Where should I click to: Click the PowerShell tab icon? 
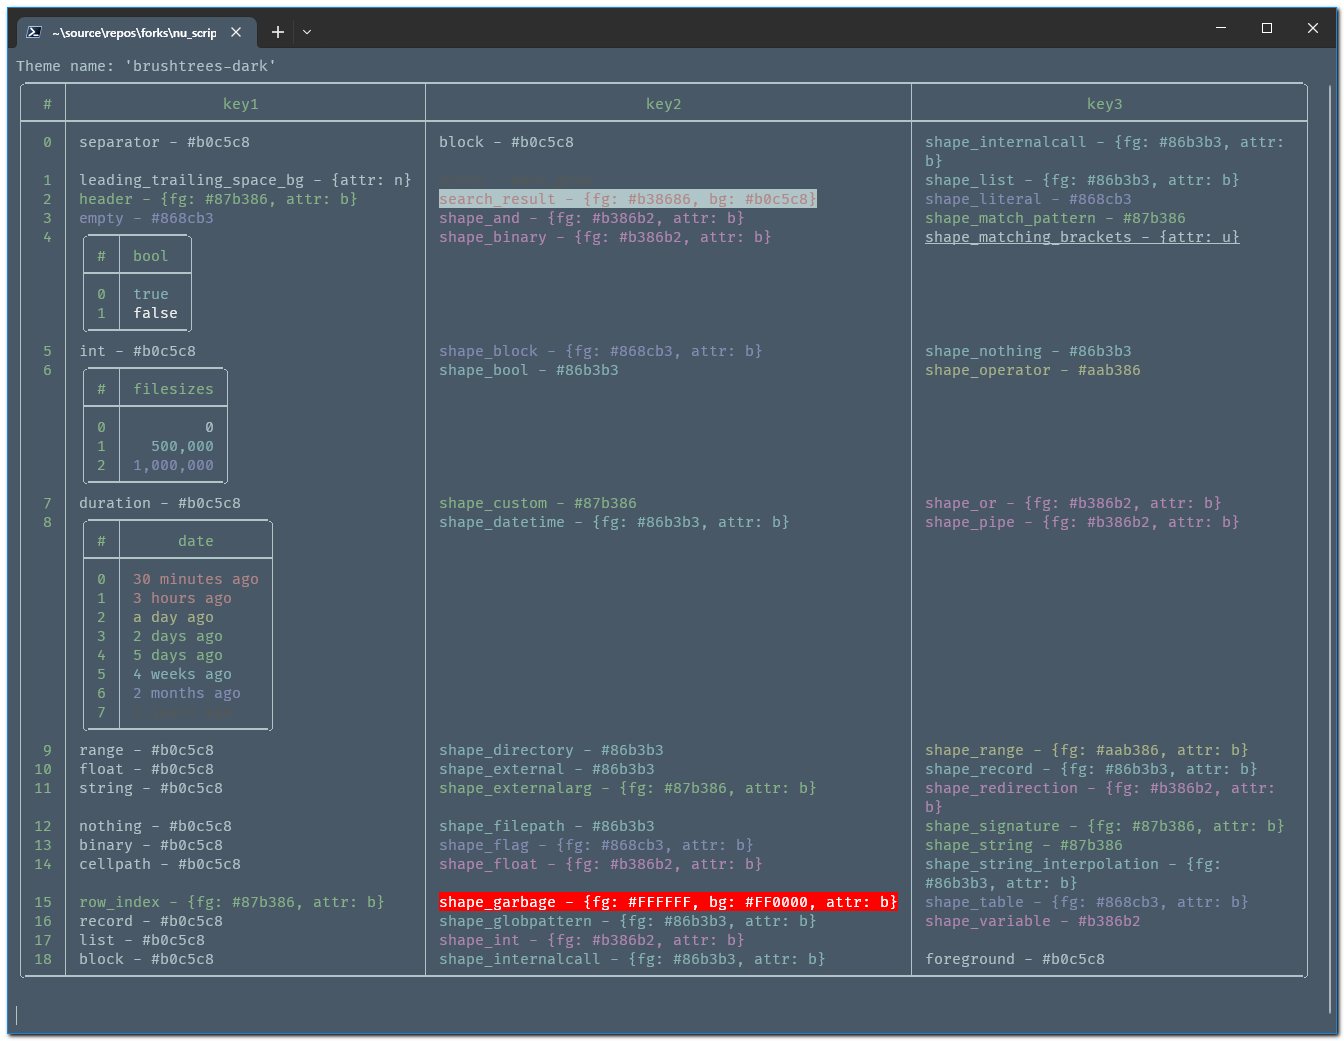pos(34,32)
